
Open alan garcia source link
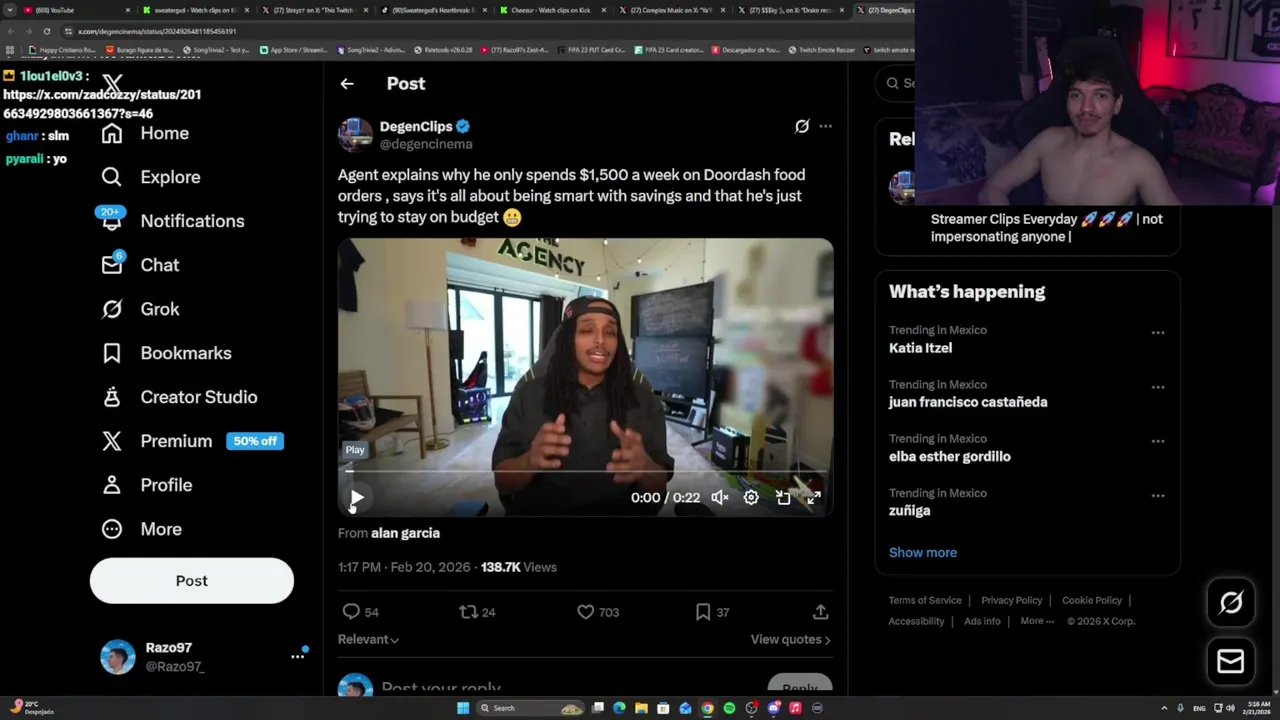[405, 533]
